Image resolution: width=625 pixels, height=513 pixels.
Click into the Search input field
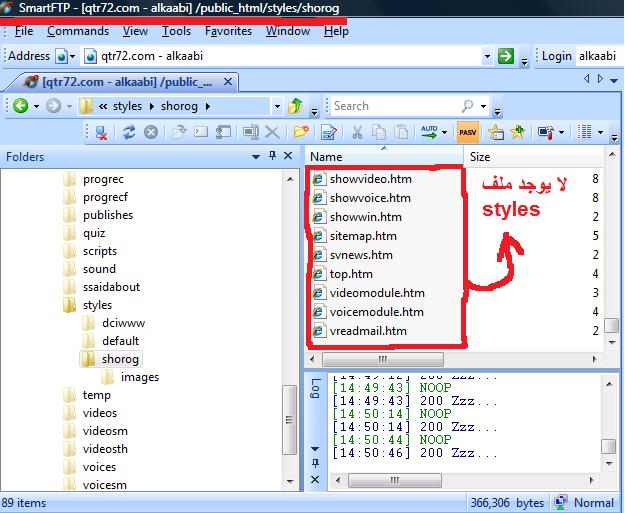395,106
